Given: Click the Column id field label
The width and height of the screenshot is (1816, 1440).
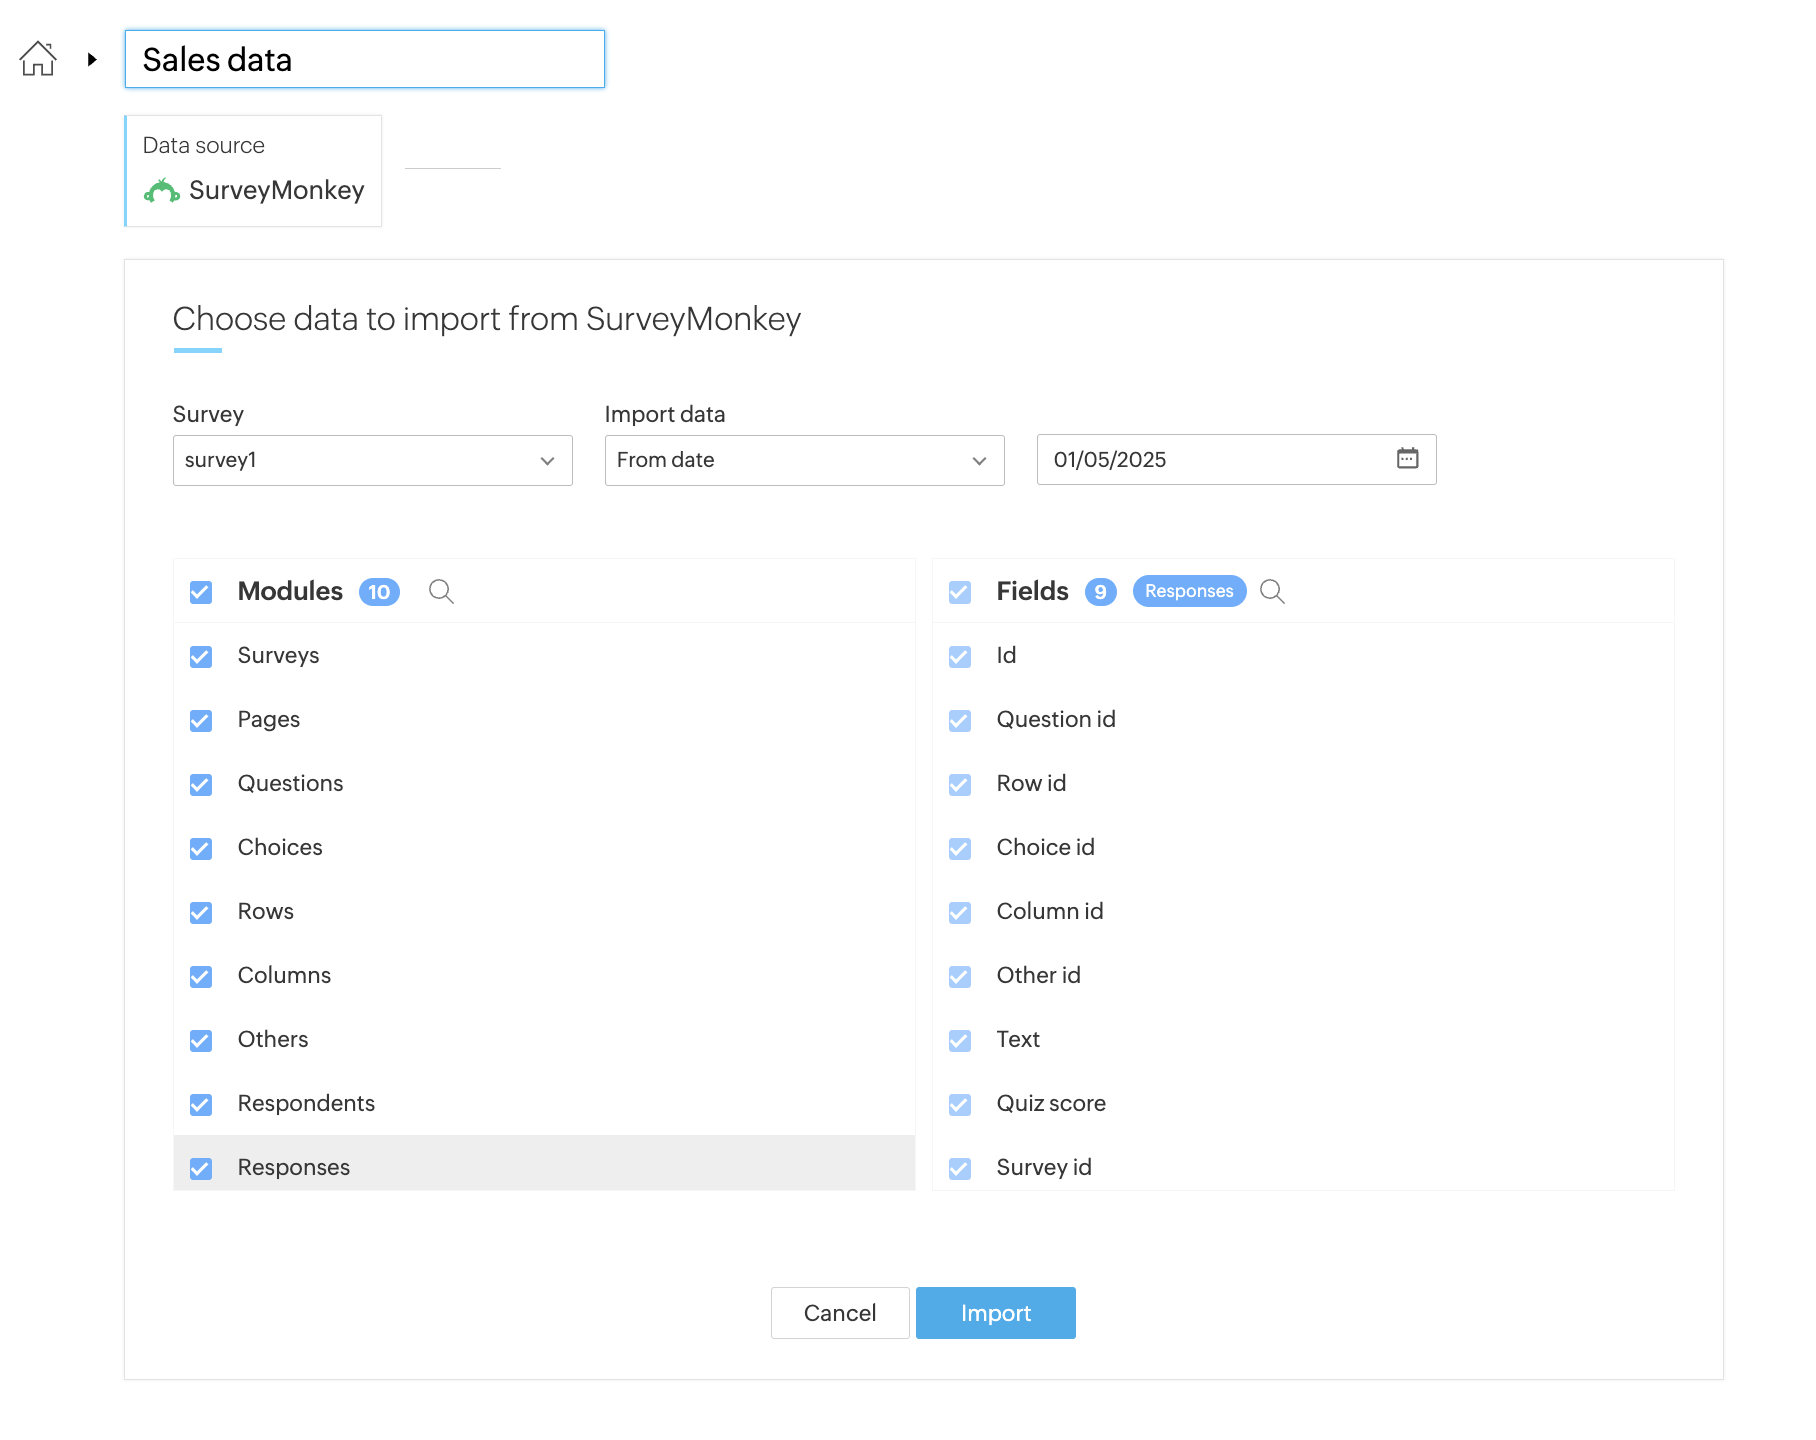Looking at the screenshot, I should 1050,911.
